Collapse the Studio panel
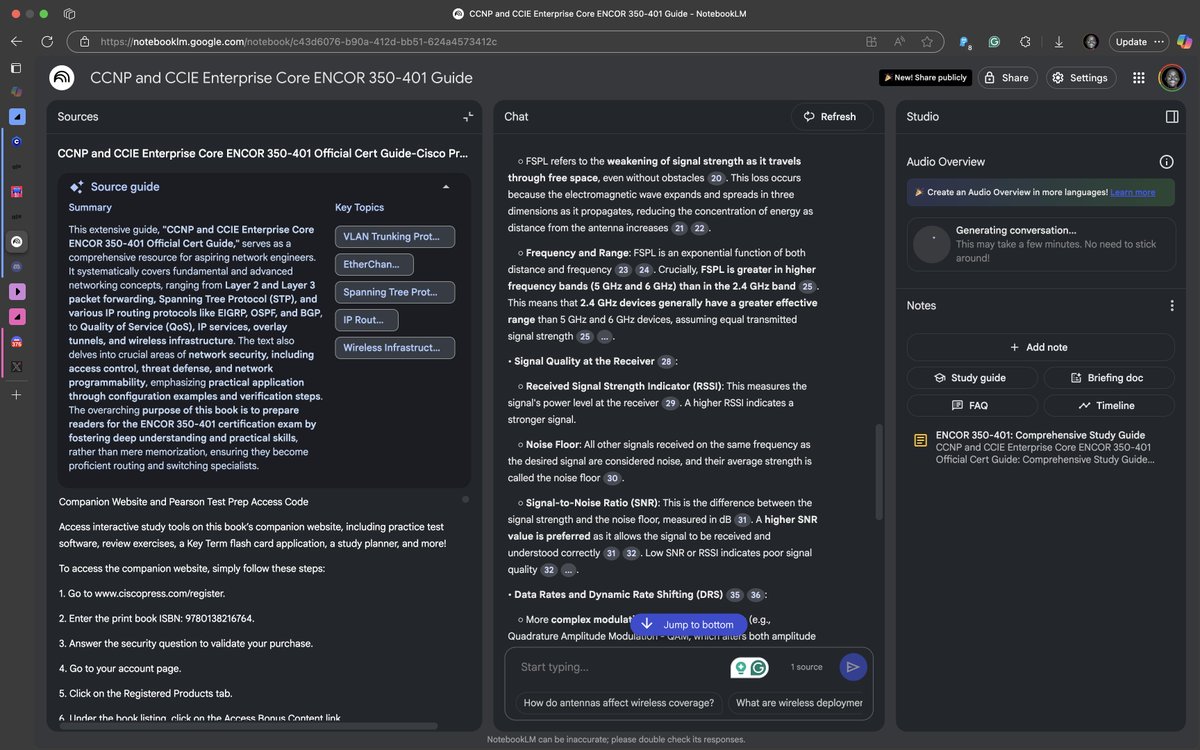1200x750 pixels. [x=1172, y=117]
